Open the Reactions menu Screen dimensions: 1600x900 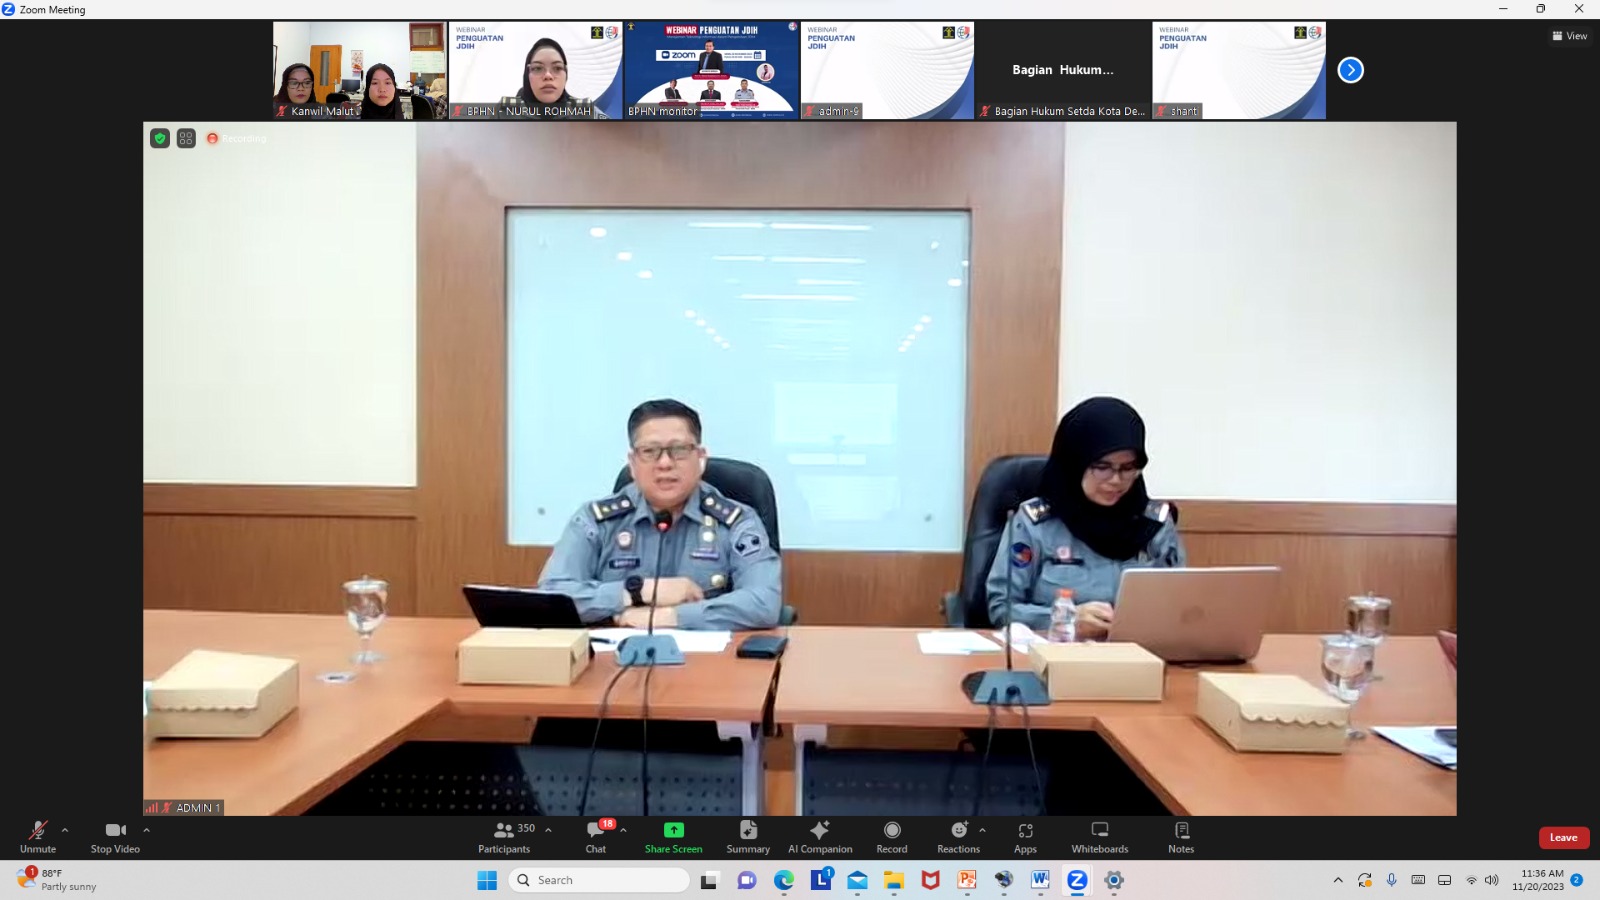click(958, 837)
